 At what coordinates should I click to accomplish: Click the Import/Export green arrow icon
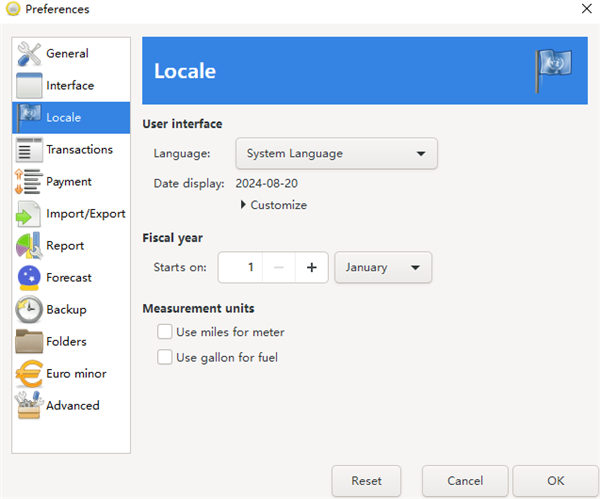(x=29, y=214)
